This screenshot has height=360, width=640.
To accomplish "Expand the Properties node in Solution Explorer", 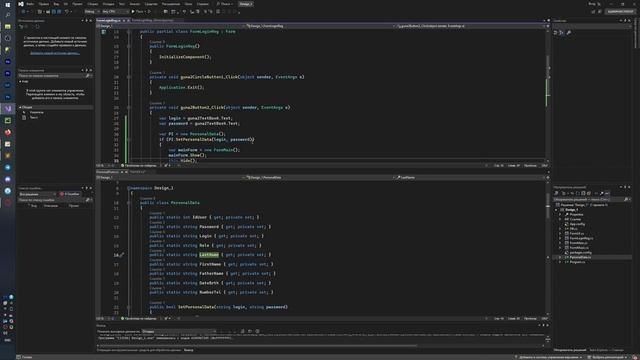I will click(x=560, y=215).
